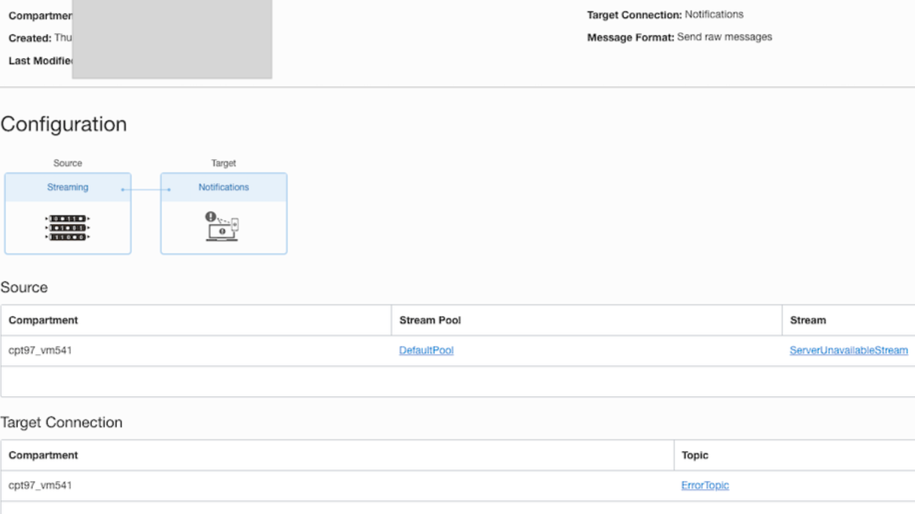
Task: Click the Stream column header
Action: (808, 320)
